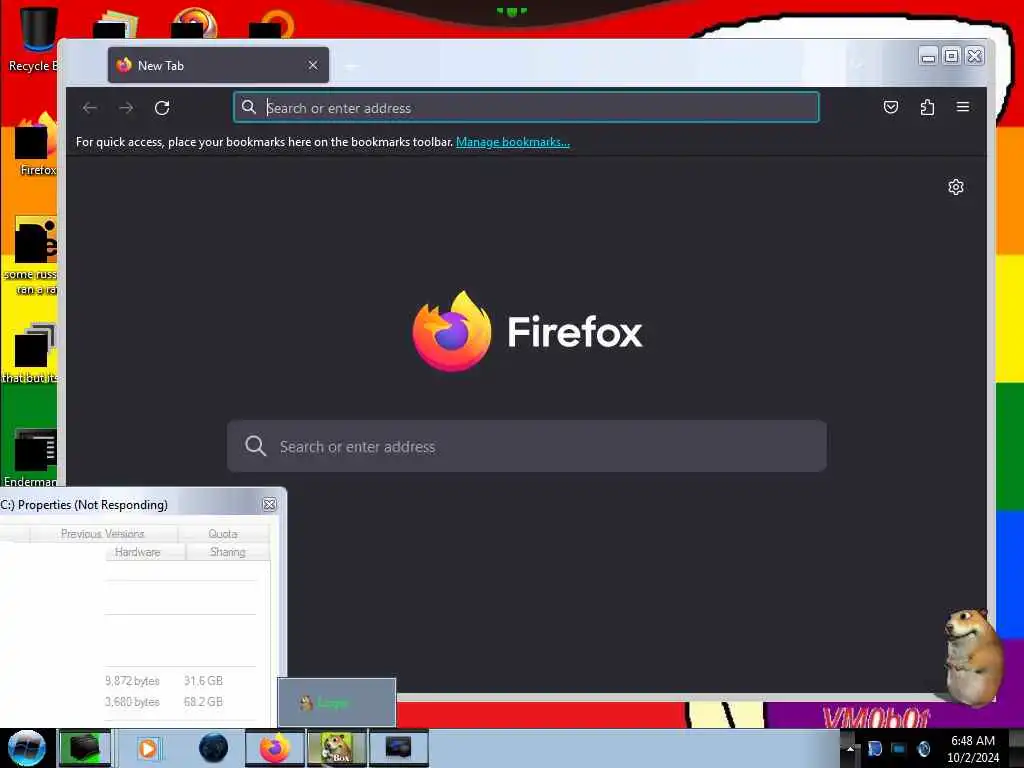Click the magnifier icon in the address bar
Image resolution: width=1024 pixels, height=768 pixels.
249,107
